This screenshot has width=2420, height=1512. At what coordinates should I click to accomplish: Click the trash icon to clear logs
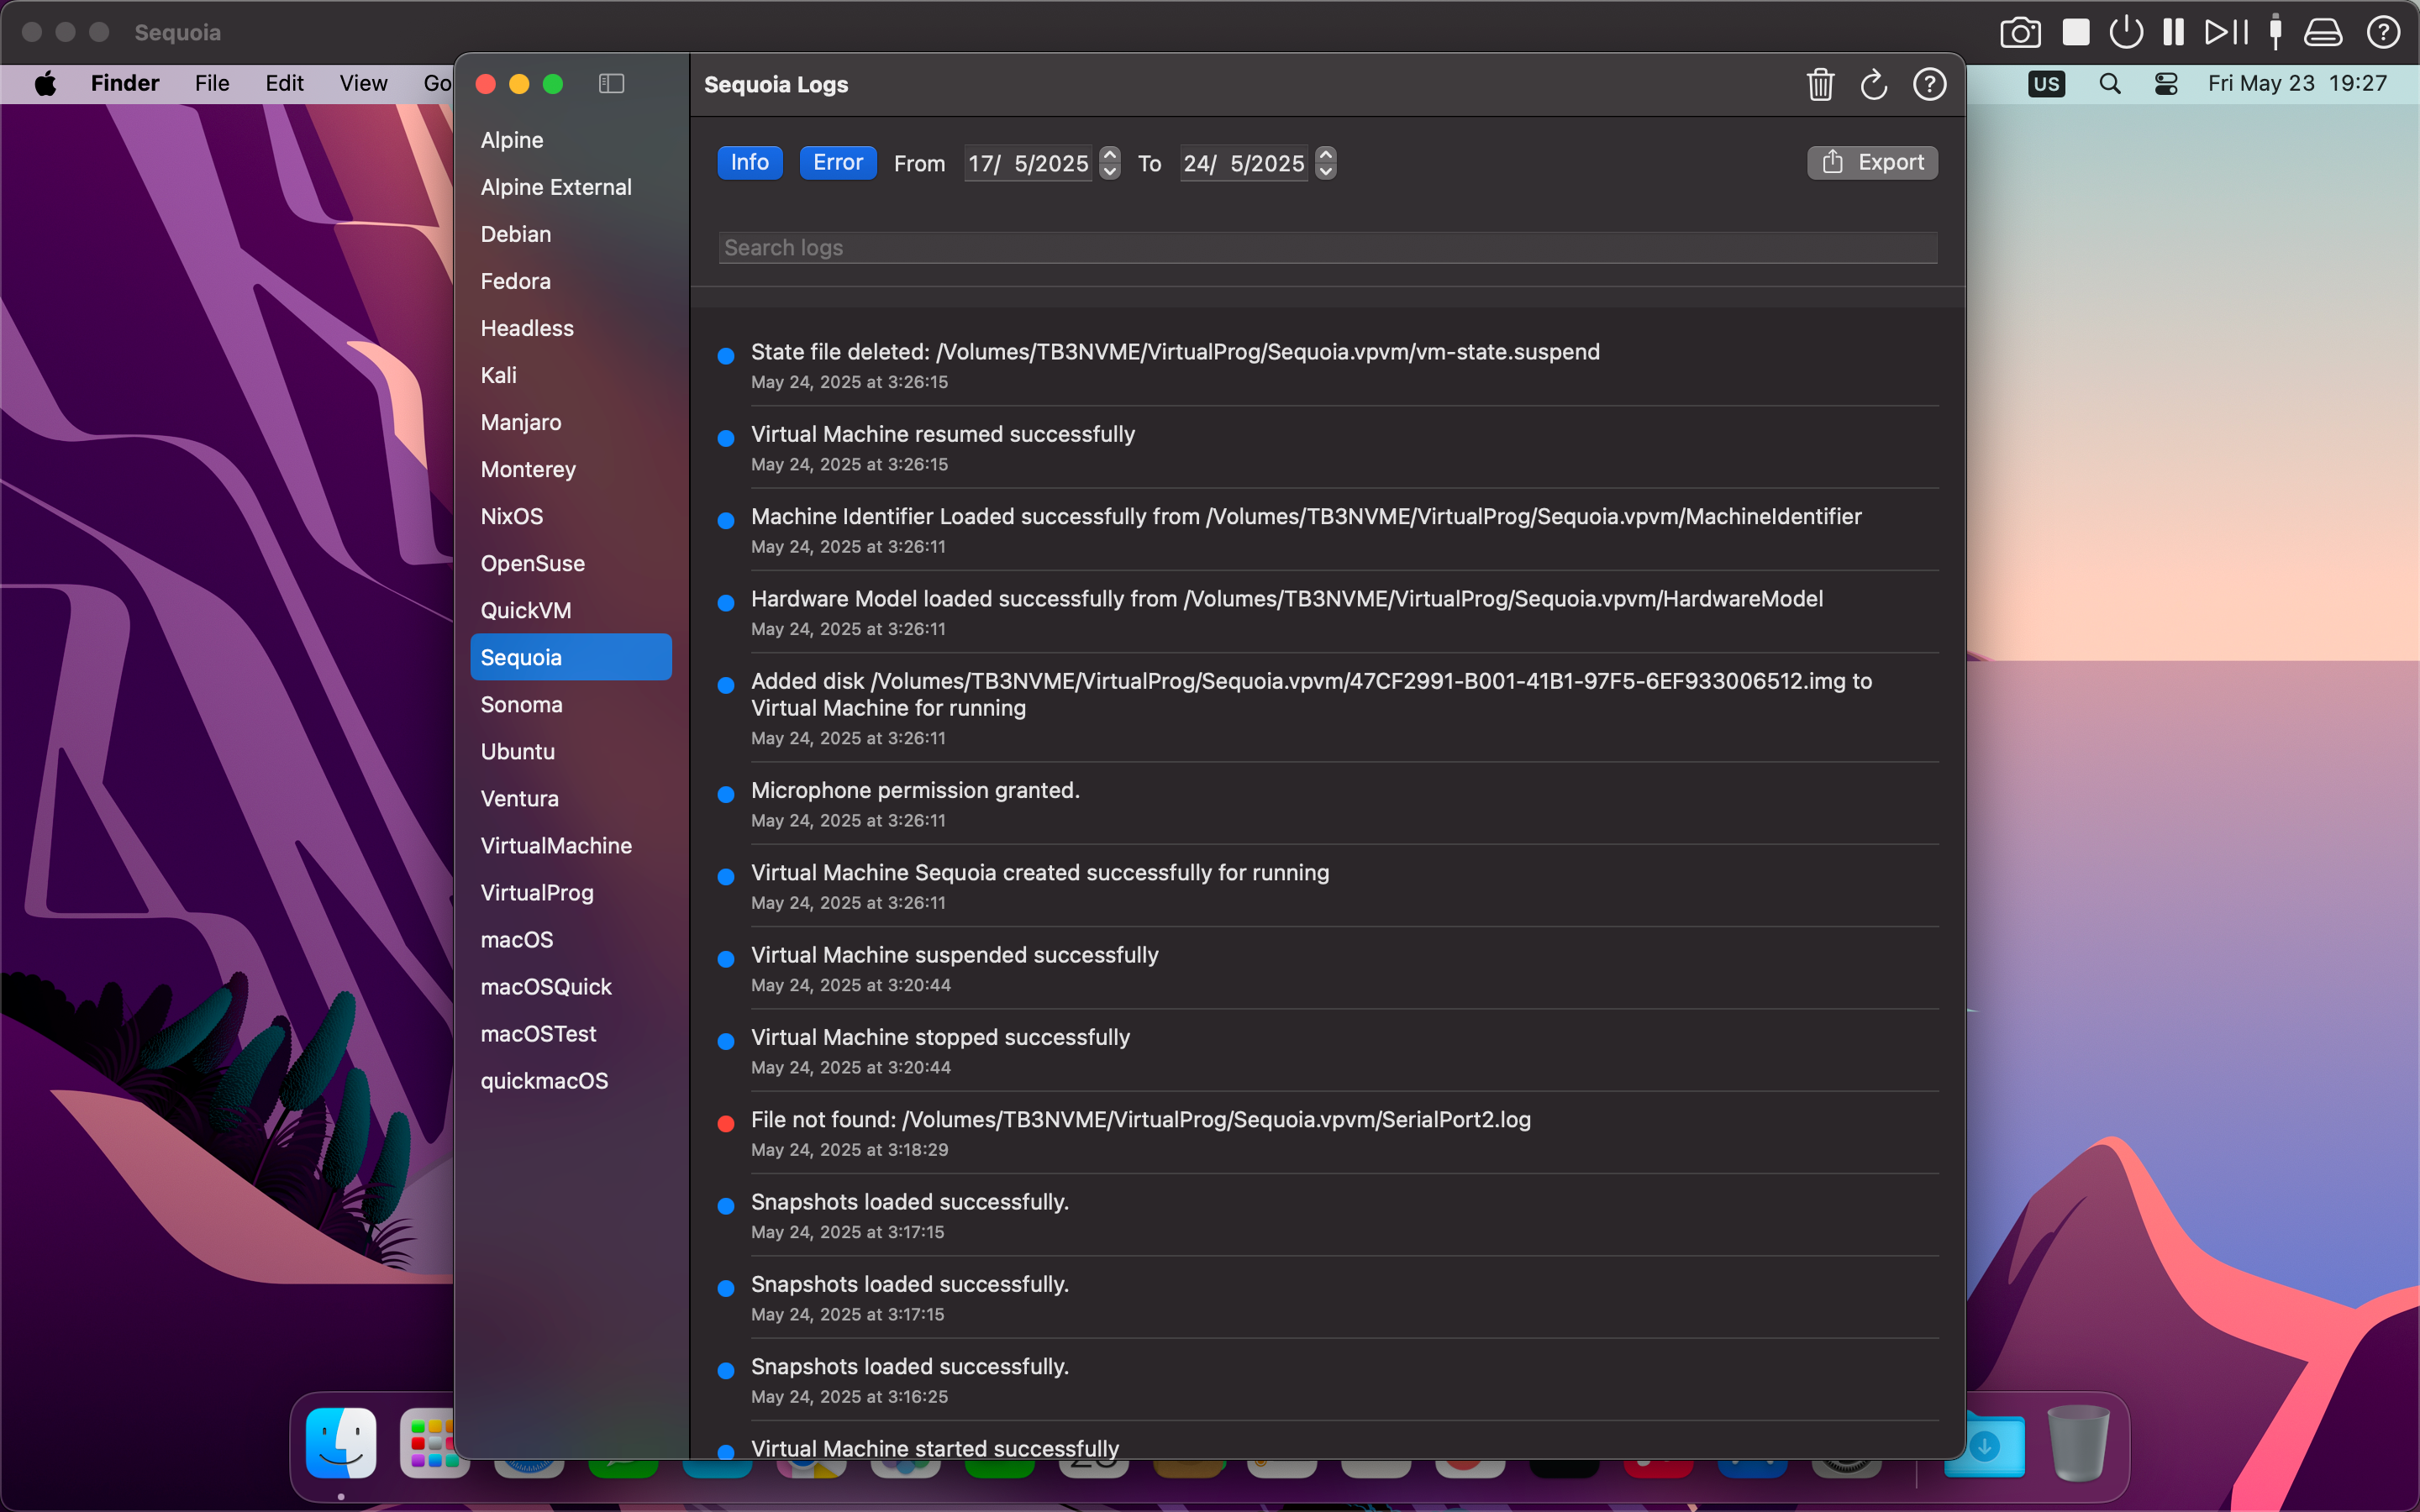point(1820,85)
